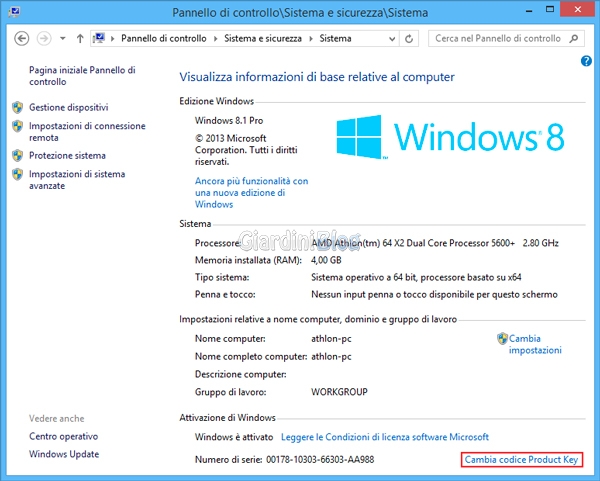Viewport: 600px width, 481px height.
Task: Open Protezione sistema link
Action: [x=67, y=156]
